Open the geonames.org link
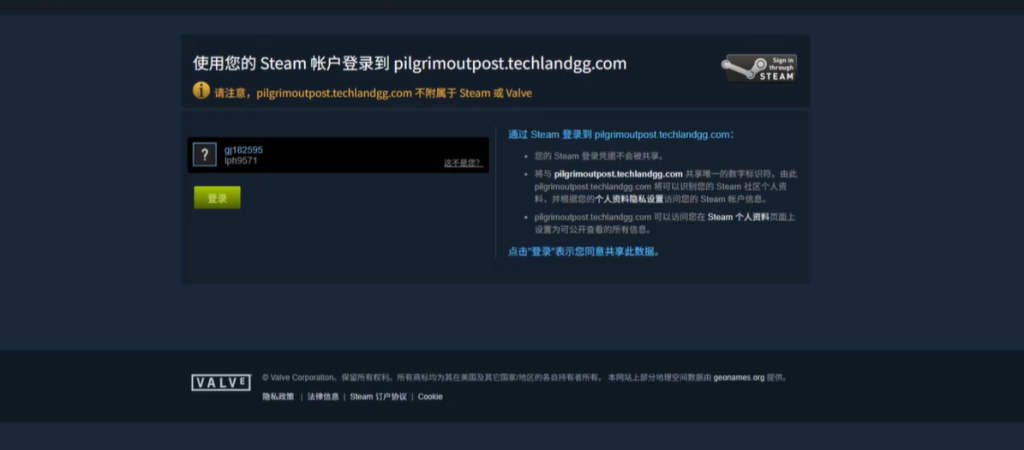Viewport: 1024px width, 450px height. (739, 378)
